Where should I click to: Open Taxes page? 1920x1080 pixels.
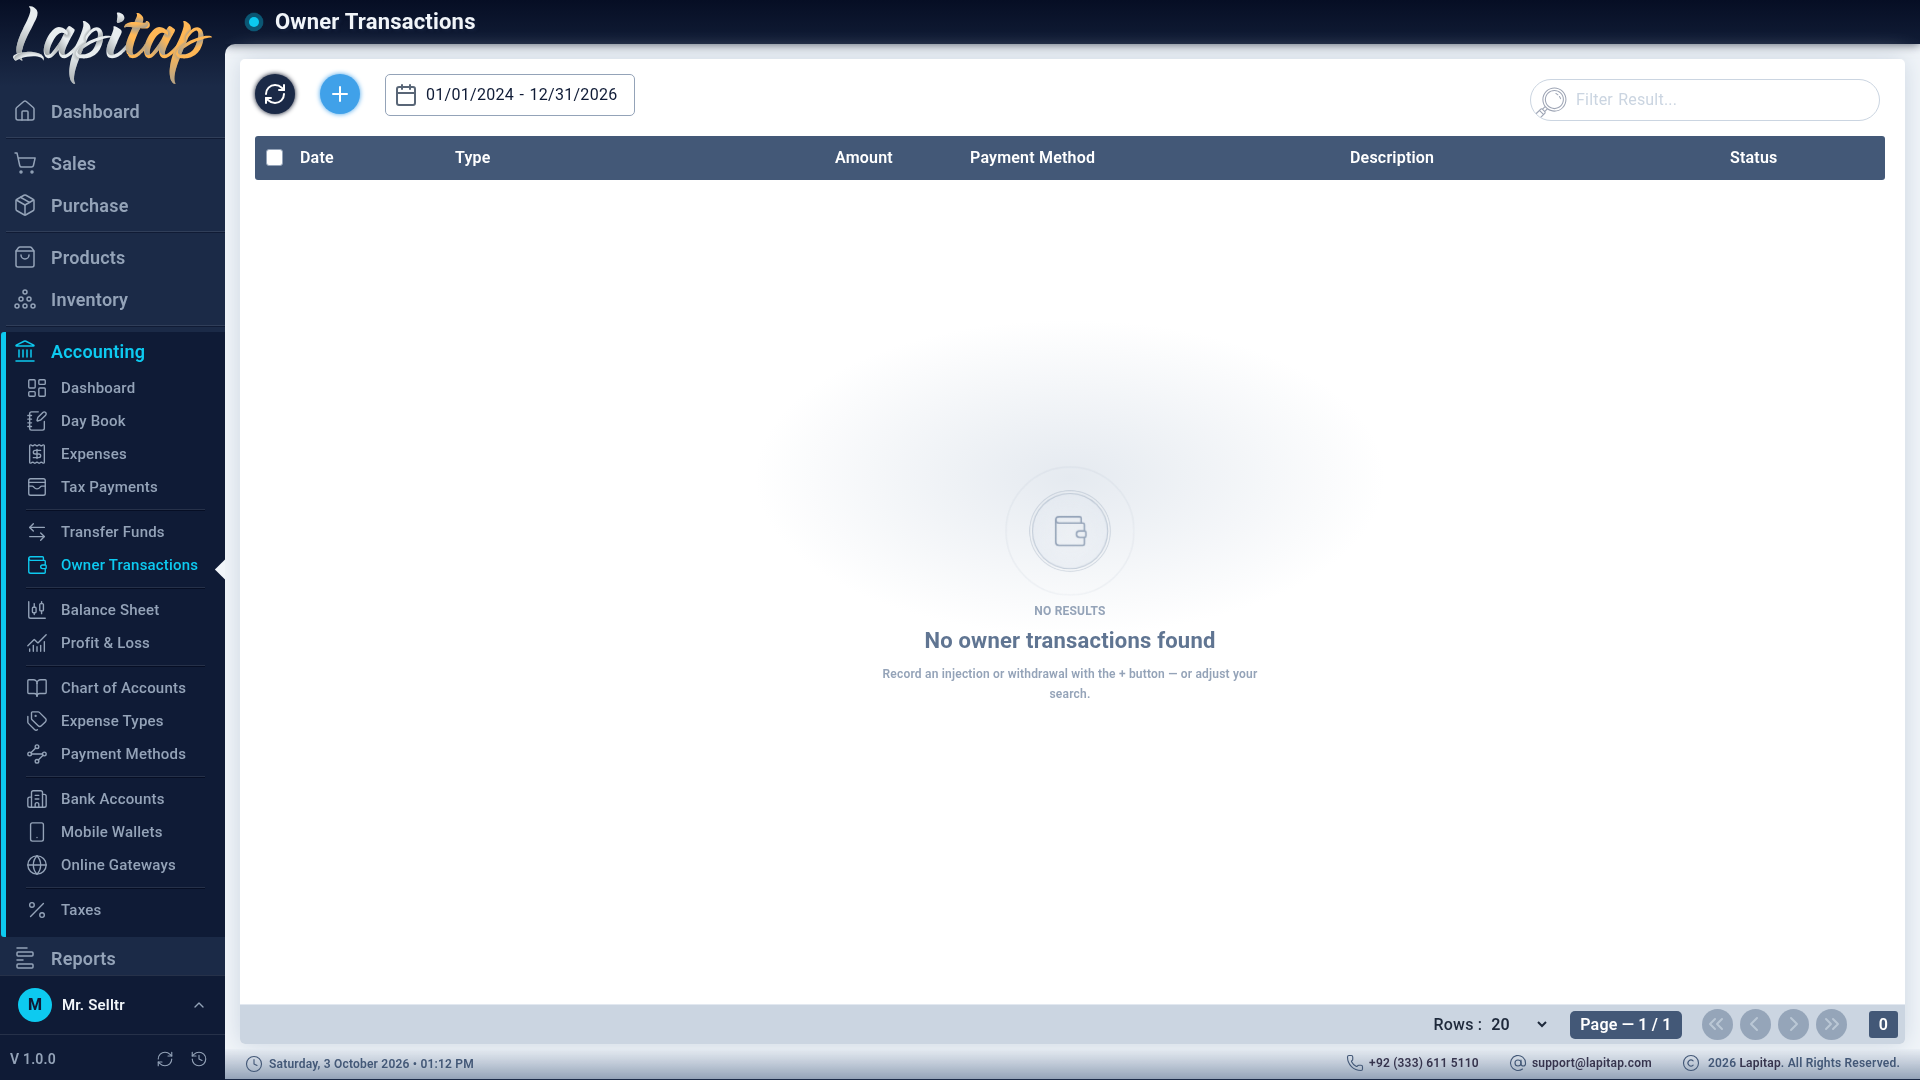tap(115, 910)
